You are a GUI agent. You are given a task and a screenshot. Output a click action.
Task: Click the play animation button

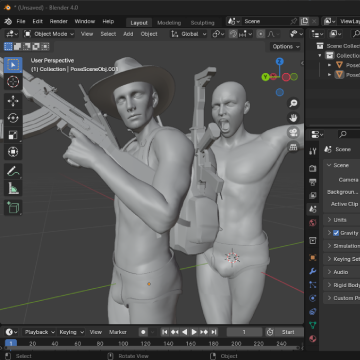point(194,332)
